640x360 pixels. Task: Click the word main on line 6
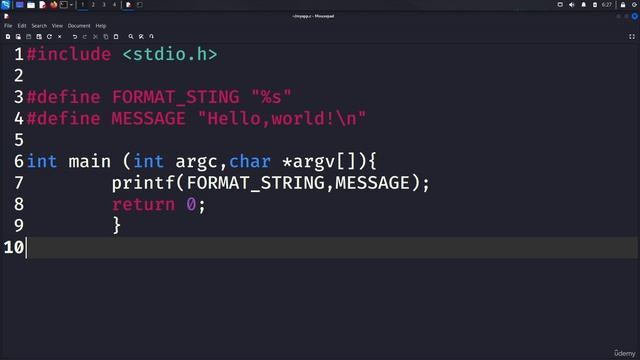tap(89, 162)
